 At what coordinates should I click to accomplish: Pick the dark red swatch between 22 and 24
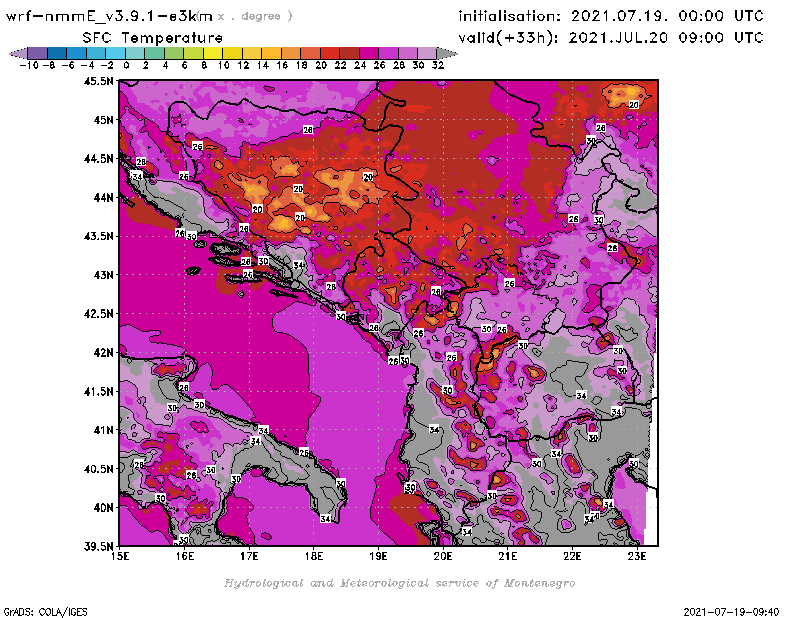tap(349, 53)
